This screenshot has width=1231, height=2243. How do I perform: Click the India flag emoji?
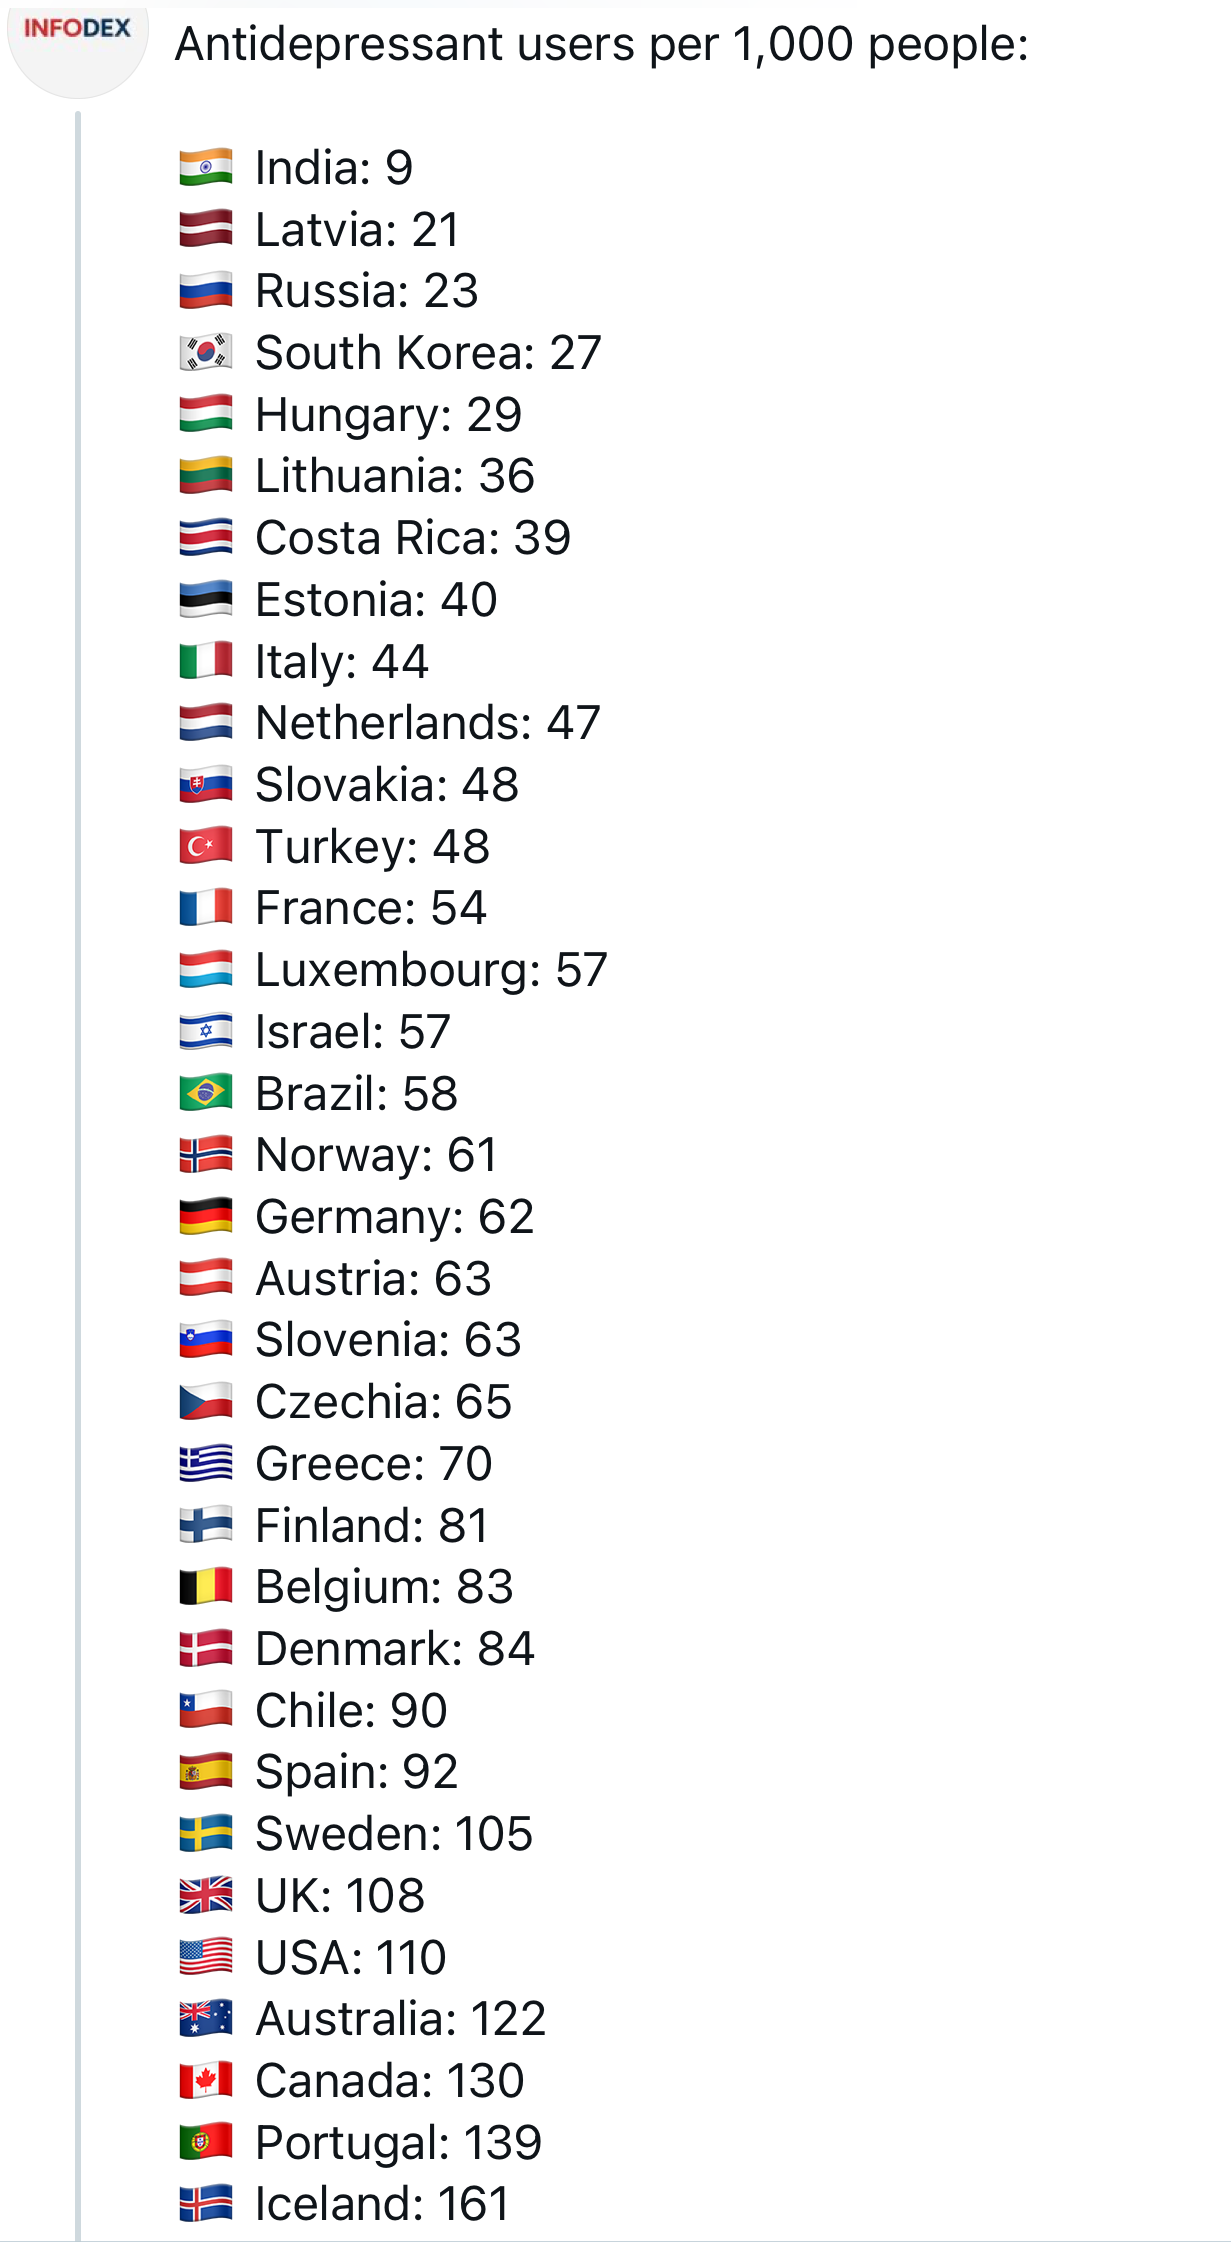(x=206, y=167)
